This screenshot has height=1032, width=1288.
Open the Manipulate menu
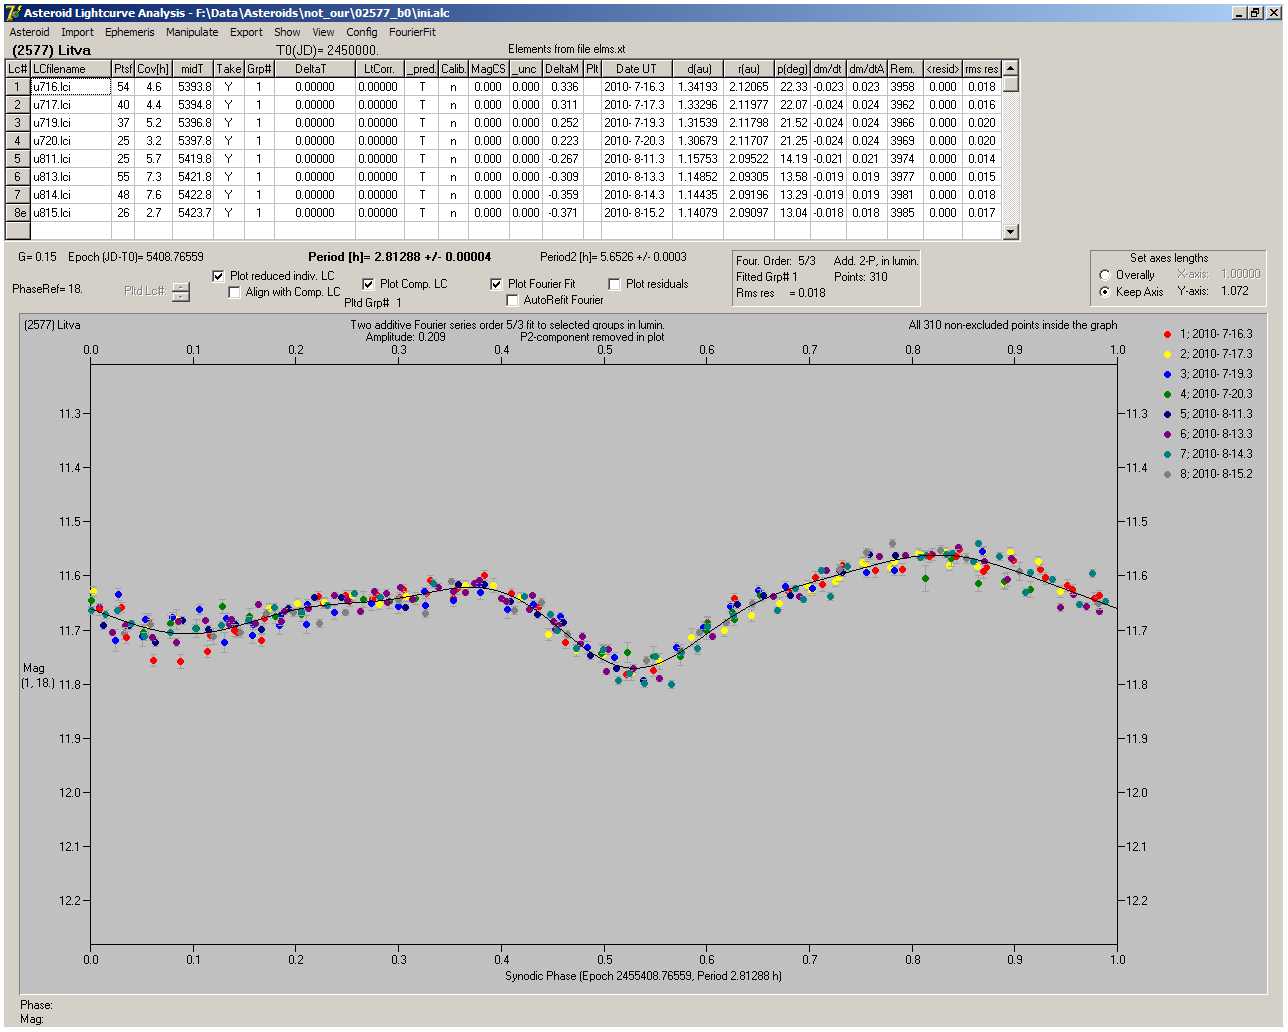tap(192, 32)
